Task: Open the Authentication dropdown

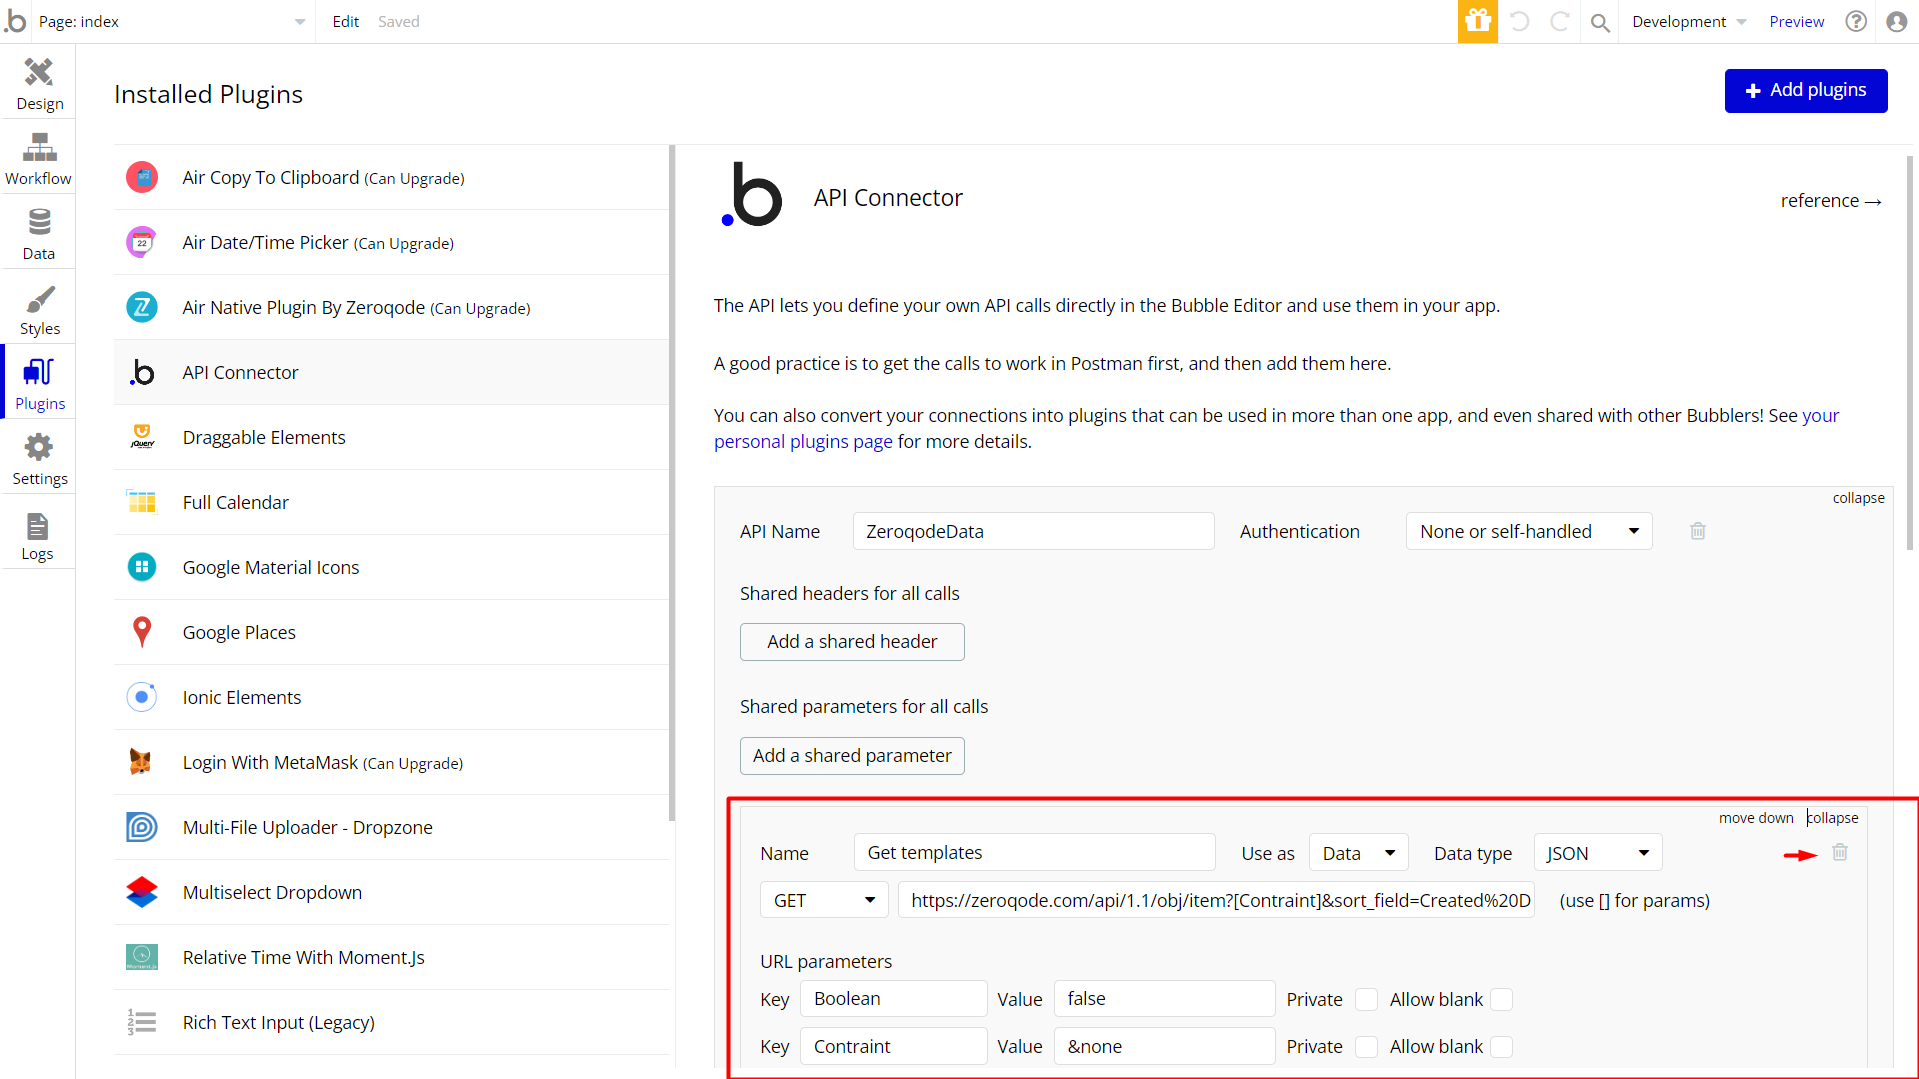Action: (x=1529, y=531)
